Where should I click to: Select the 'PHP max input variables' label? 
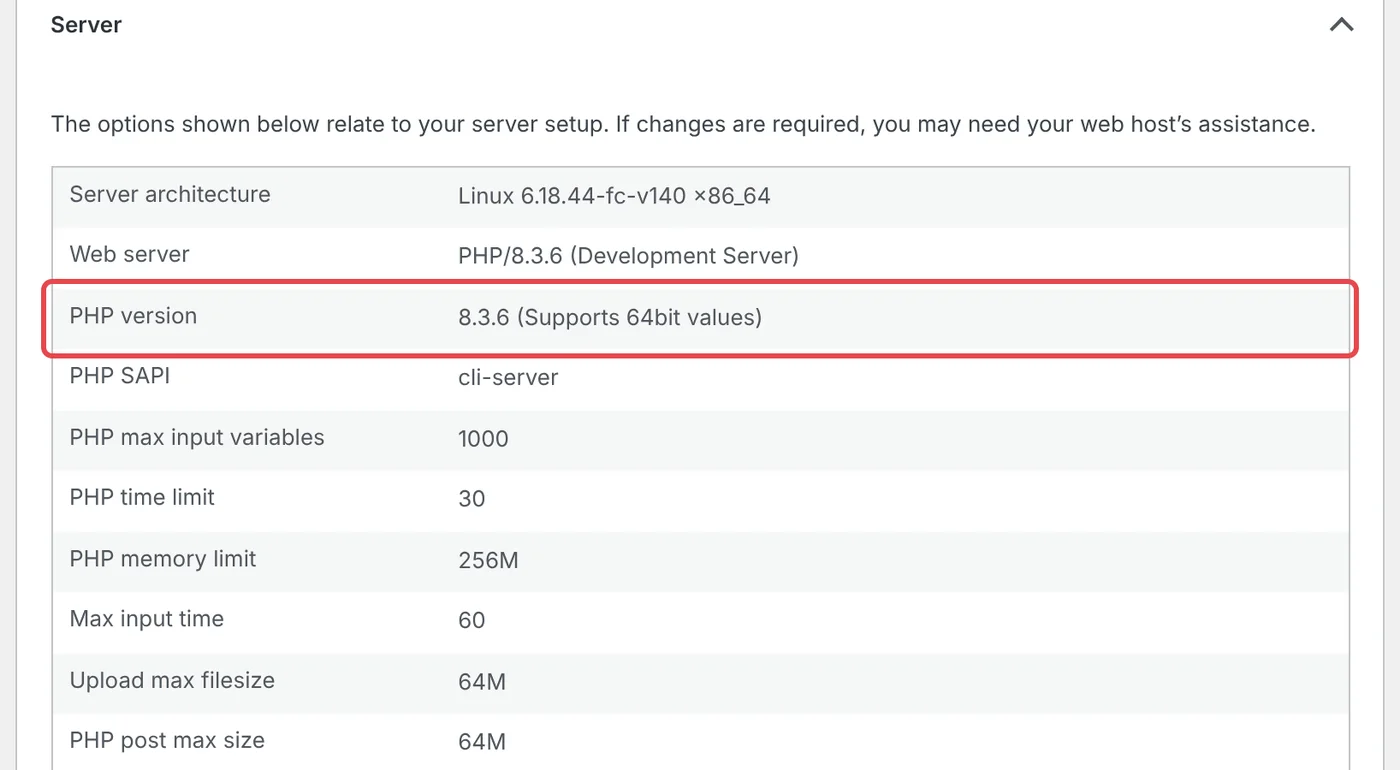click(x=197, y=437)
